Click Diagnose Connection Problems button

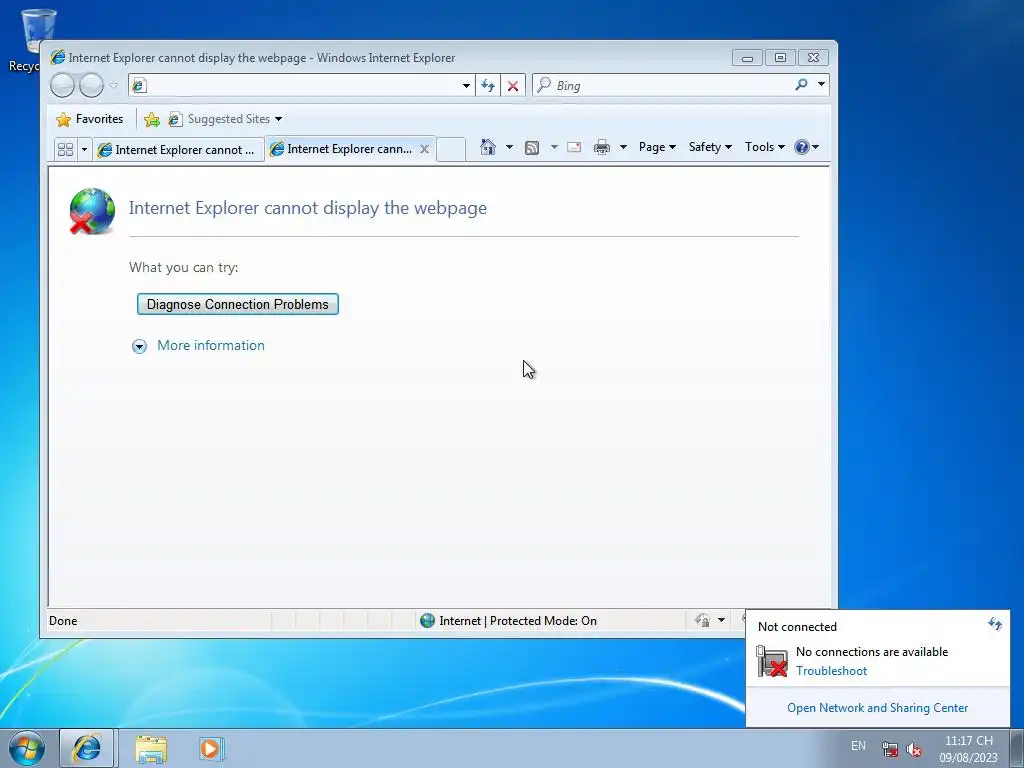tap(238, 304)
